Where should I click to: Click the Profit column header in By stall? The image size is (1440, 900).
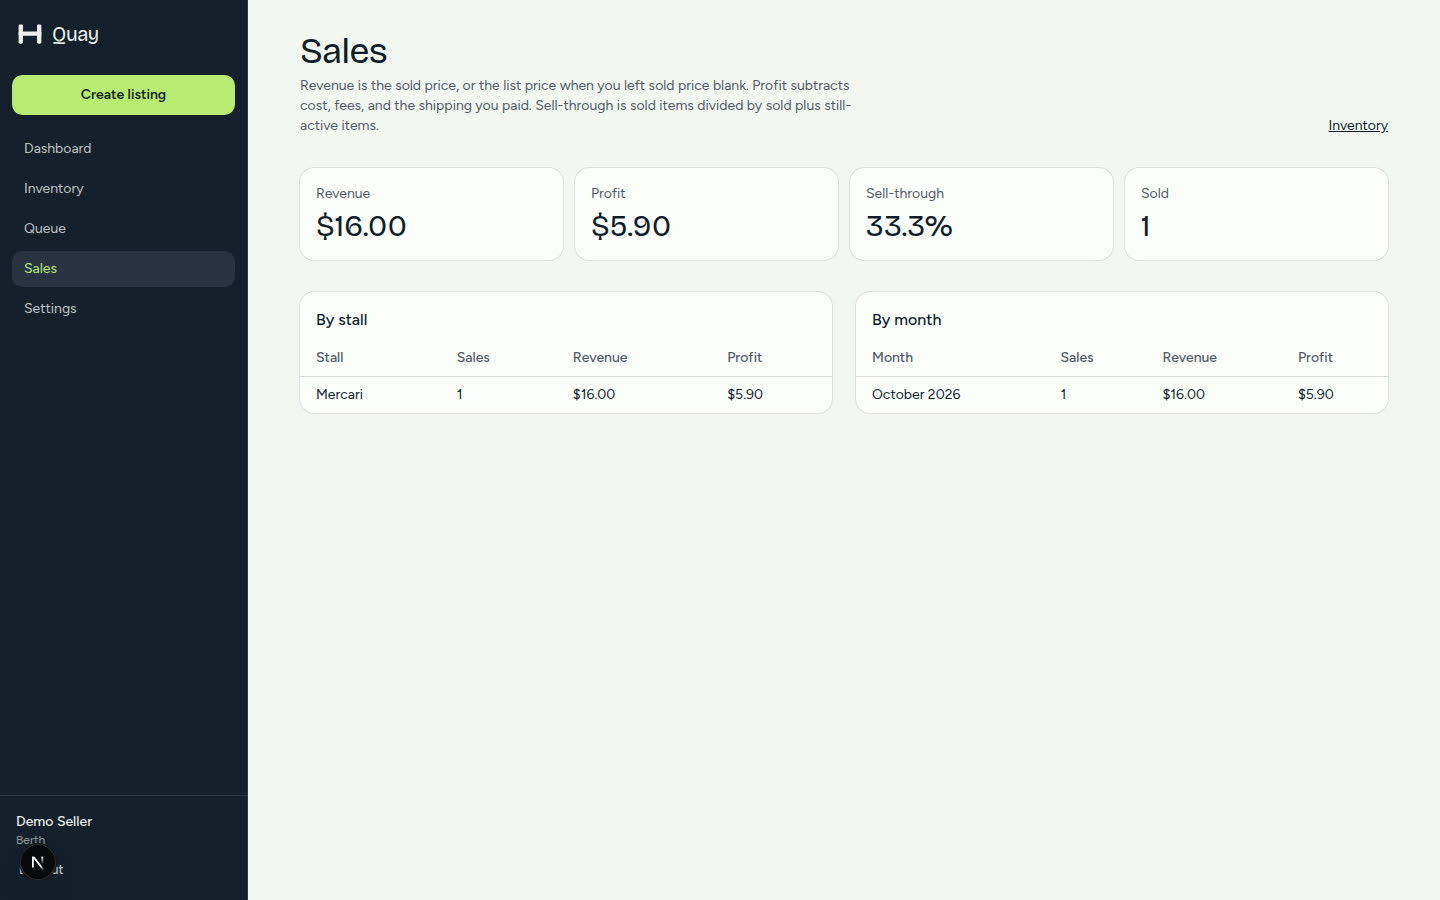(745, 357)
